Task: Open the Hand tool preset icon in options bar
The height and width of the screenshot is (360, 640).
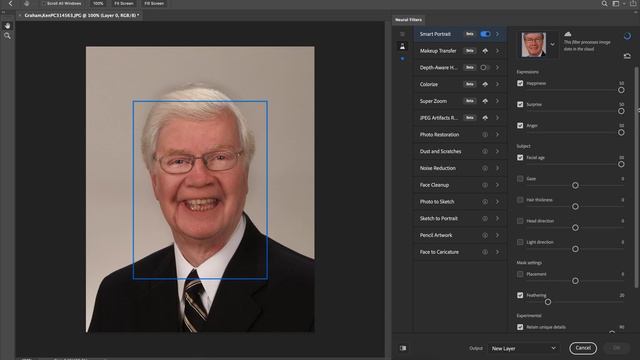Action: click(27, 3)
